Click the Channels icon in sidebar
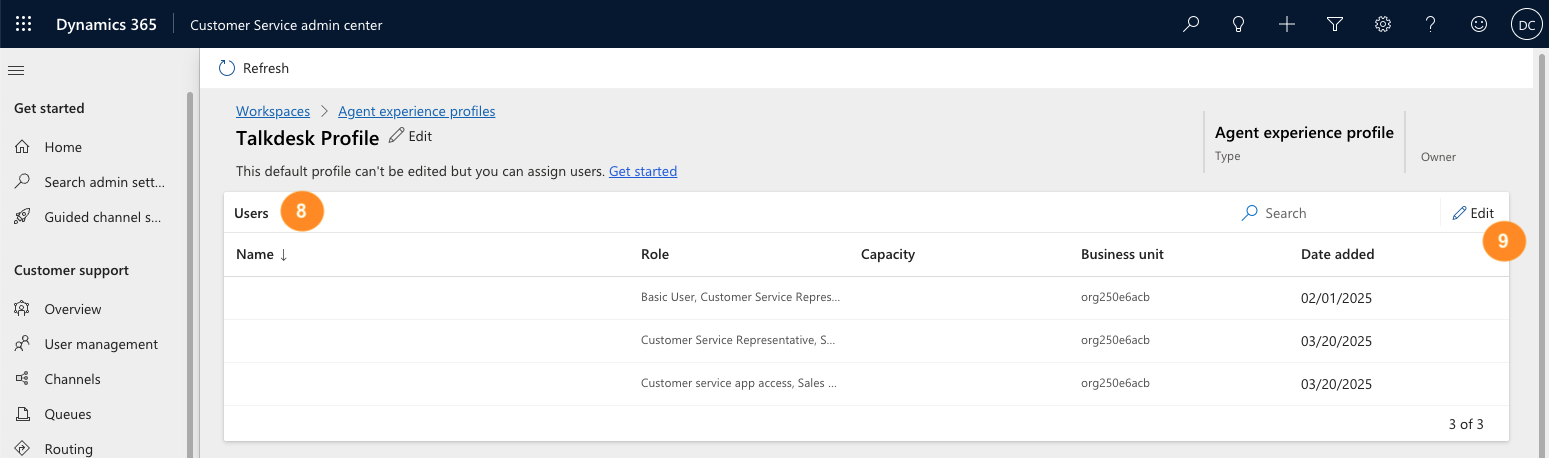Screen dimensions: 1549x458 (x=22, y=379)
